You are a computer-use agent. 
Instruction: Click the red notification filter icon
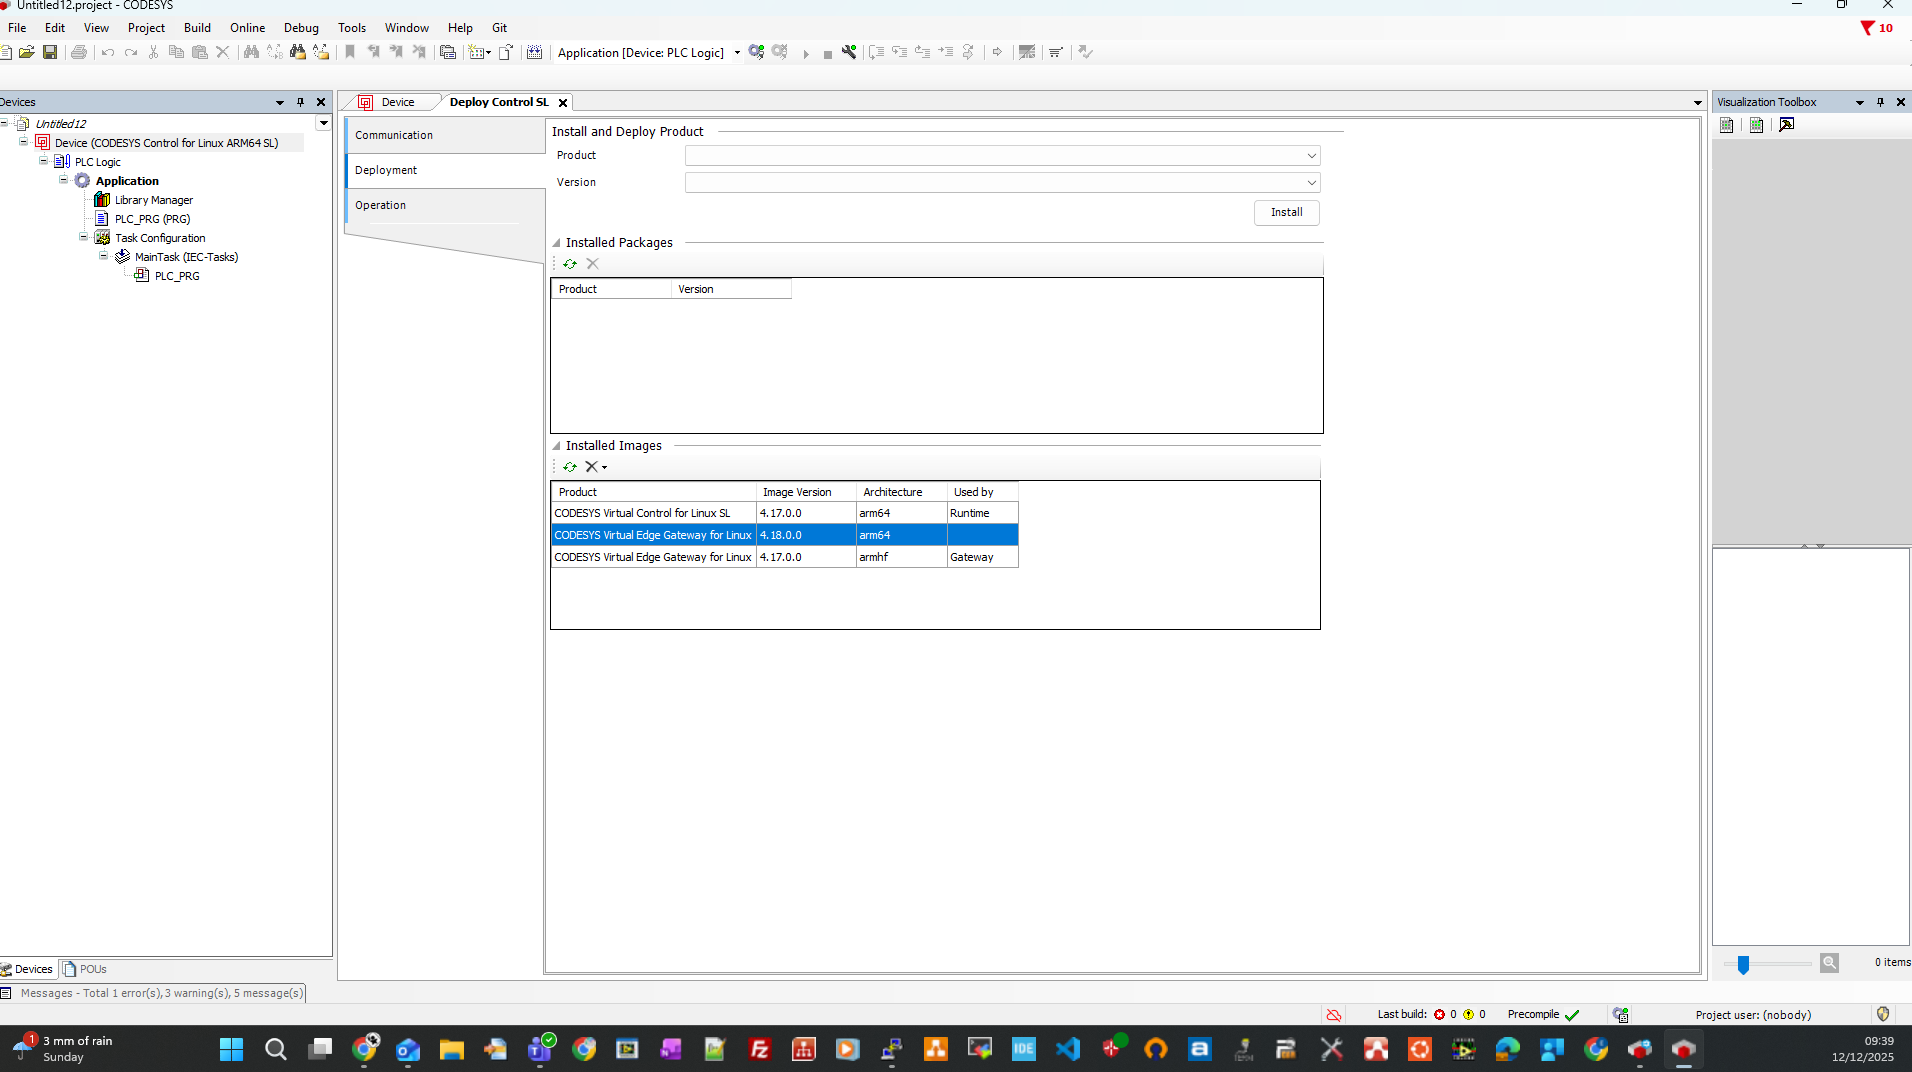1867,28
